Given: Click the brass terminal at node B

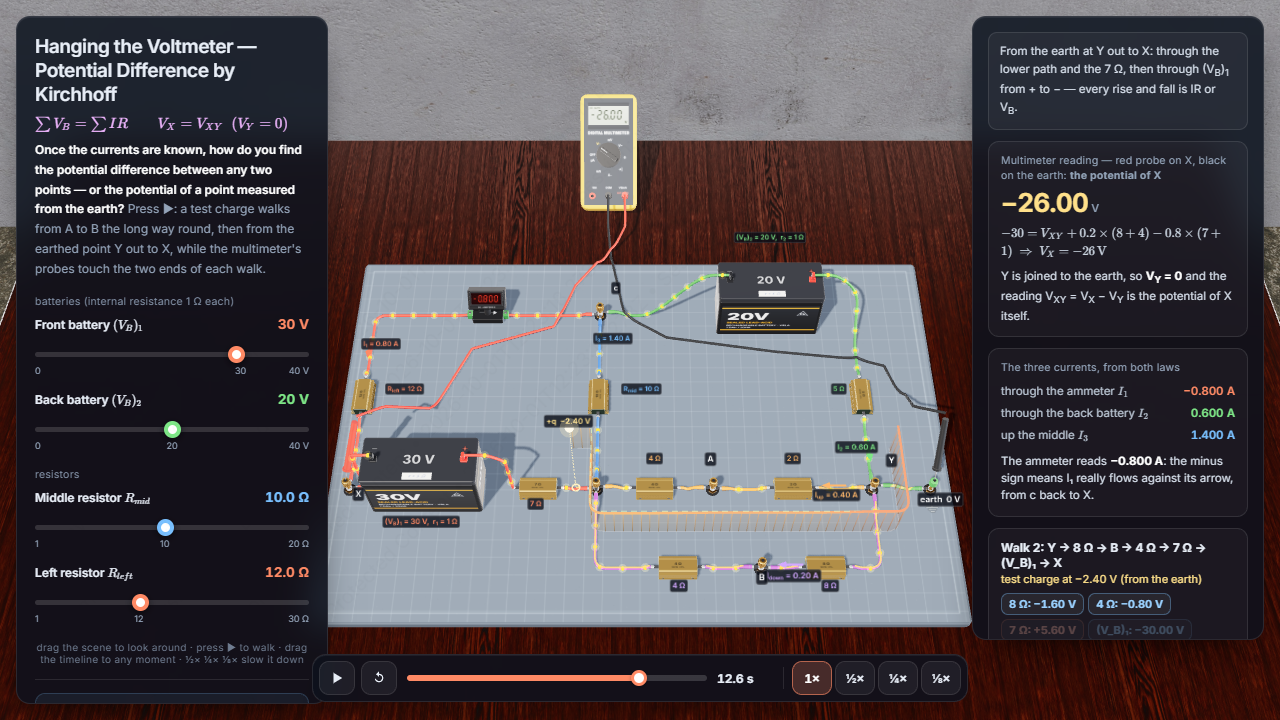Looking at the screenshot, I should coord(761,564).
